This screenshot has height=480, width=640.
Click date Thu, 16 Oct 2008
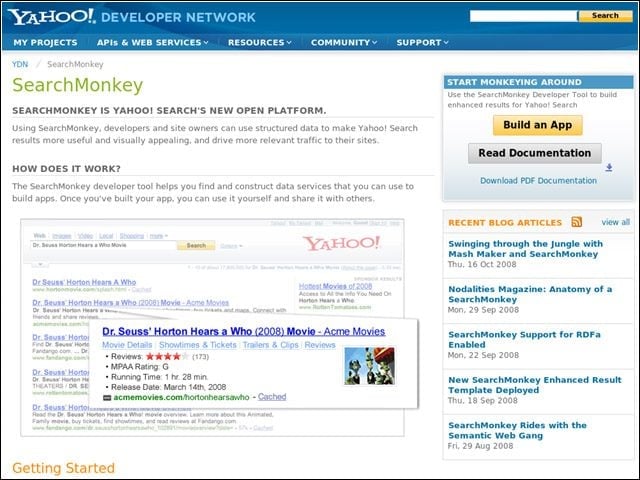482,264
